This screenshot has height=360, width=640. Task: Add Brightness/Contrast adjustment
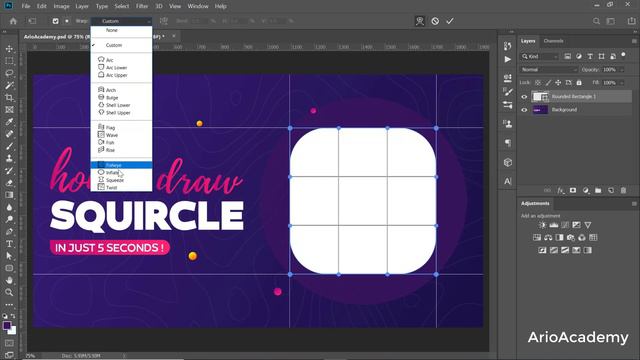coord(542,225)
